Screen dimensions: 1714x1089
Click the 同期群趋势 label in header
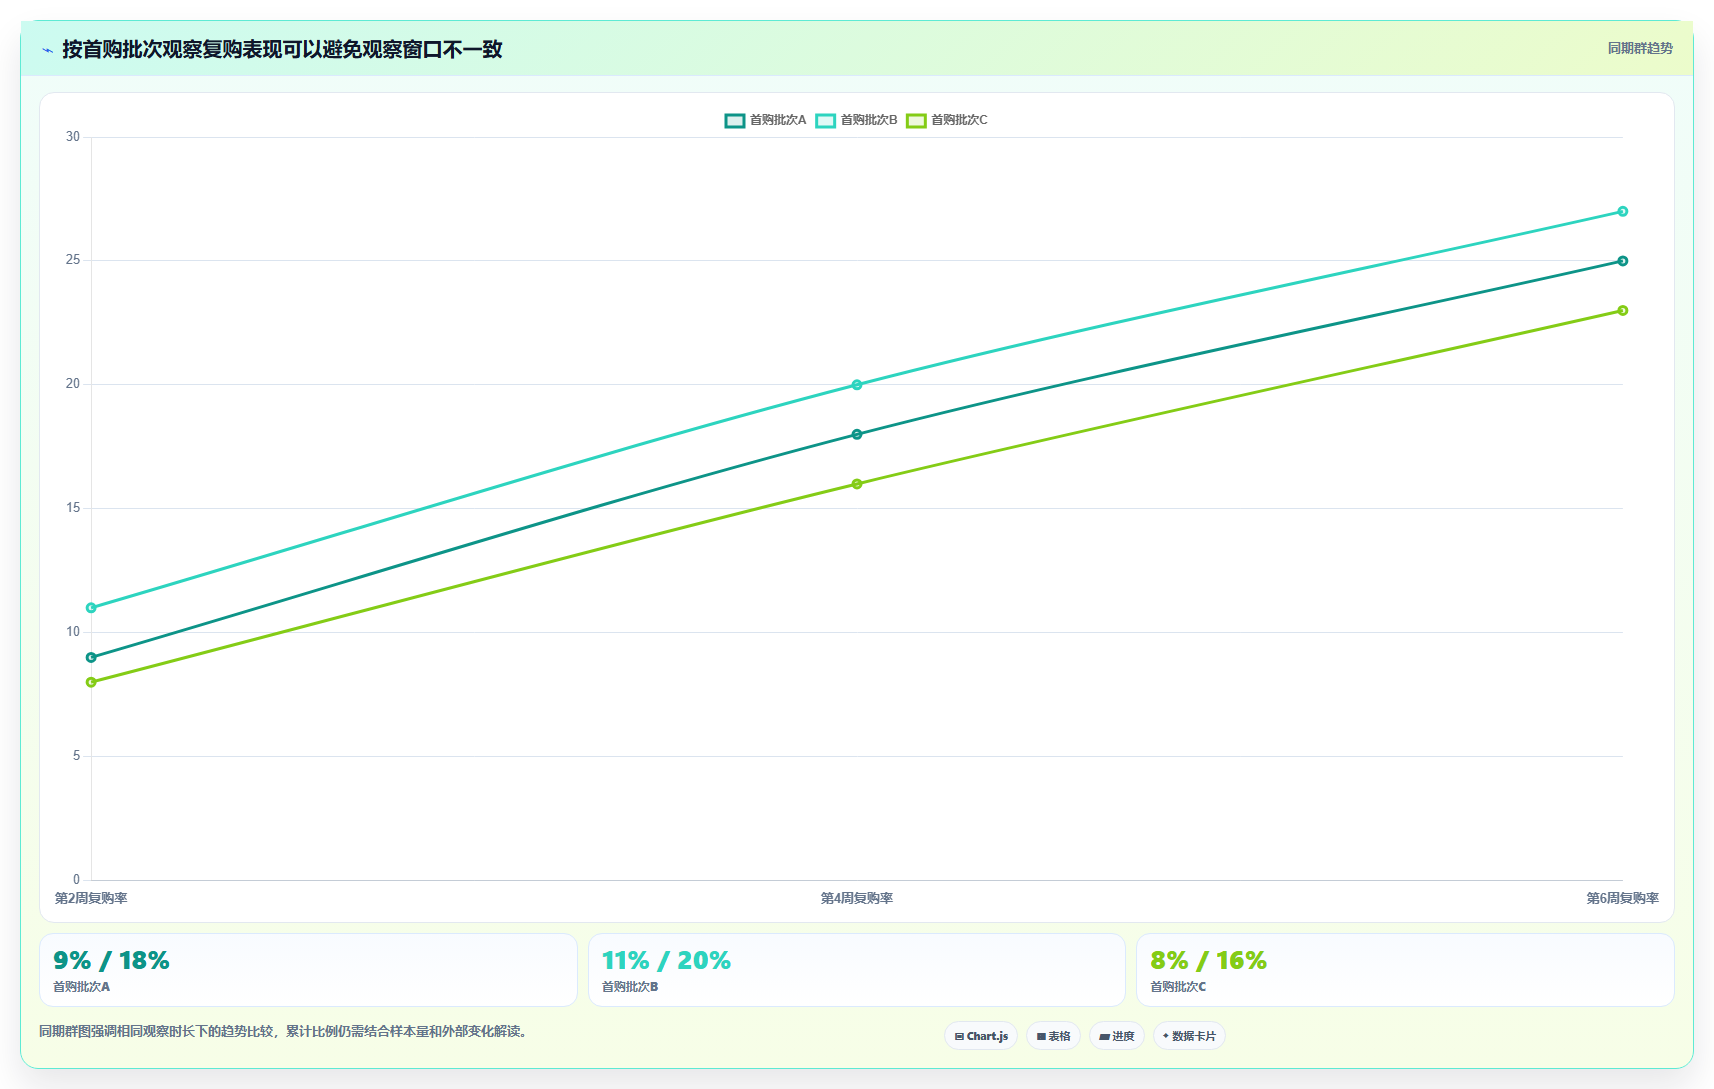point(1640,48)
